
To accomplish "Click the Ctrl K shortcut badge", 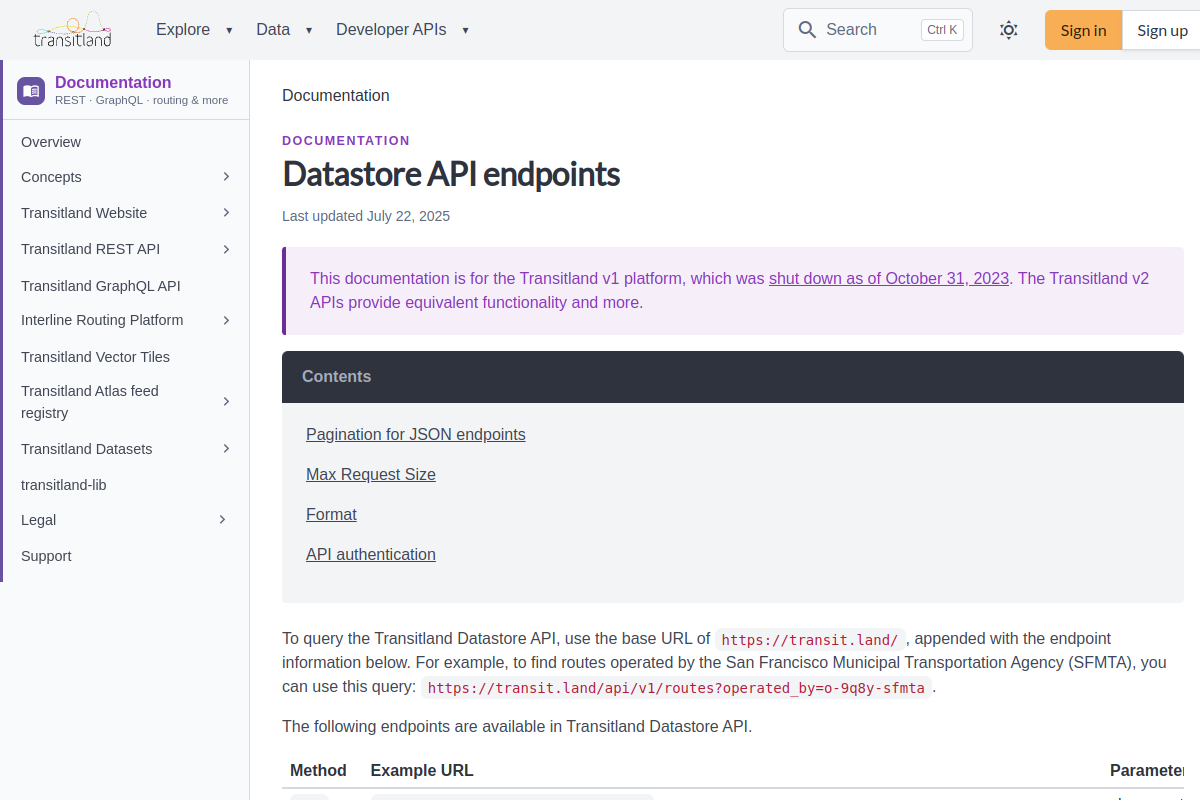I will (942, 30).
